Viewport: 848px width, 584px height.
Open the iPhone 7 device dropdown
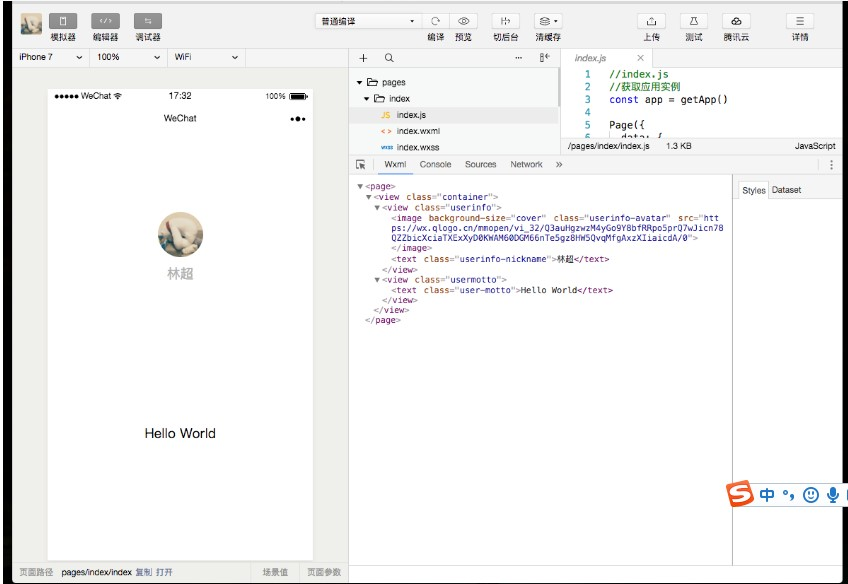pos(51,57)
